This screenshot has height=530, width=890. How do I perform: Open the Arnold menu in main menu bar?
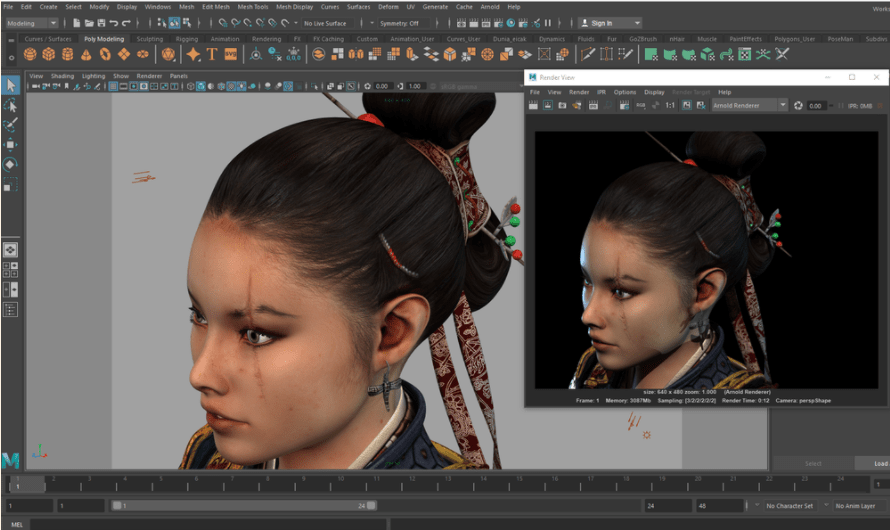tap(490, 7)
